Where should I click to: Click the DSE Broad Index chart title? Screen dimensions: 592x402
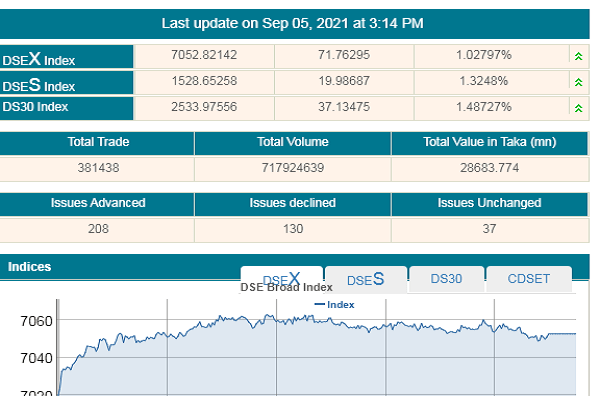pyautogui.click(x=287, y=288)
